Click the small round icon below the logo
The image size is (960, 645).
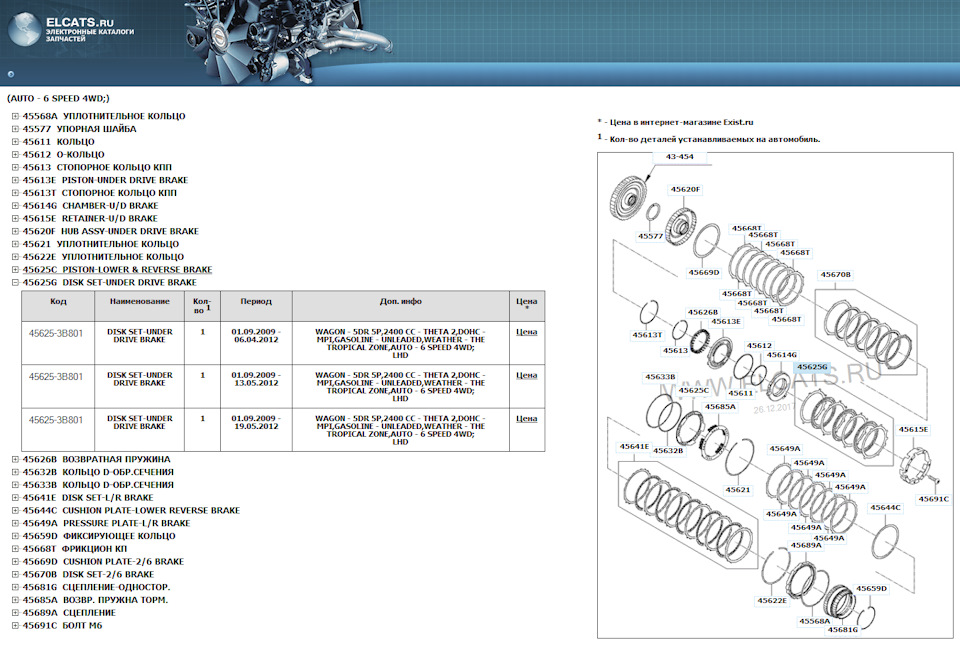pos(10,73)
